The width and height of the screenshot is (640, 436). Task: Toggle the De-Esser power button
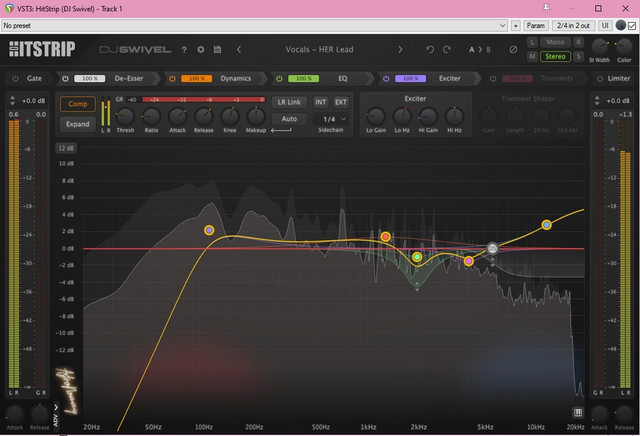65,78
